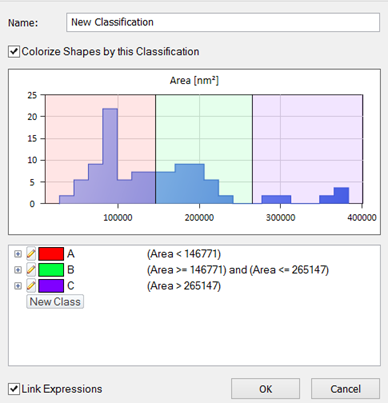Expand the class A tree node

18,254
